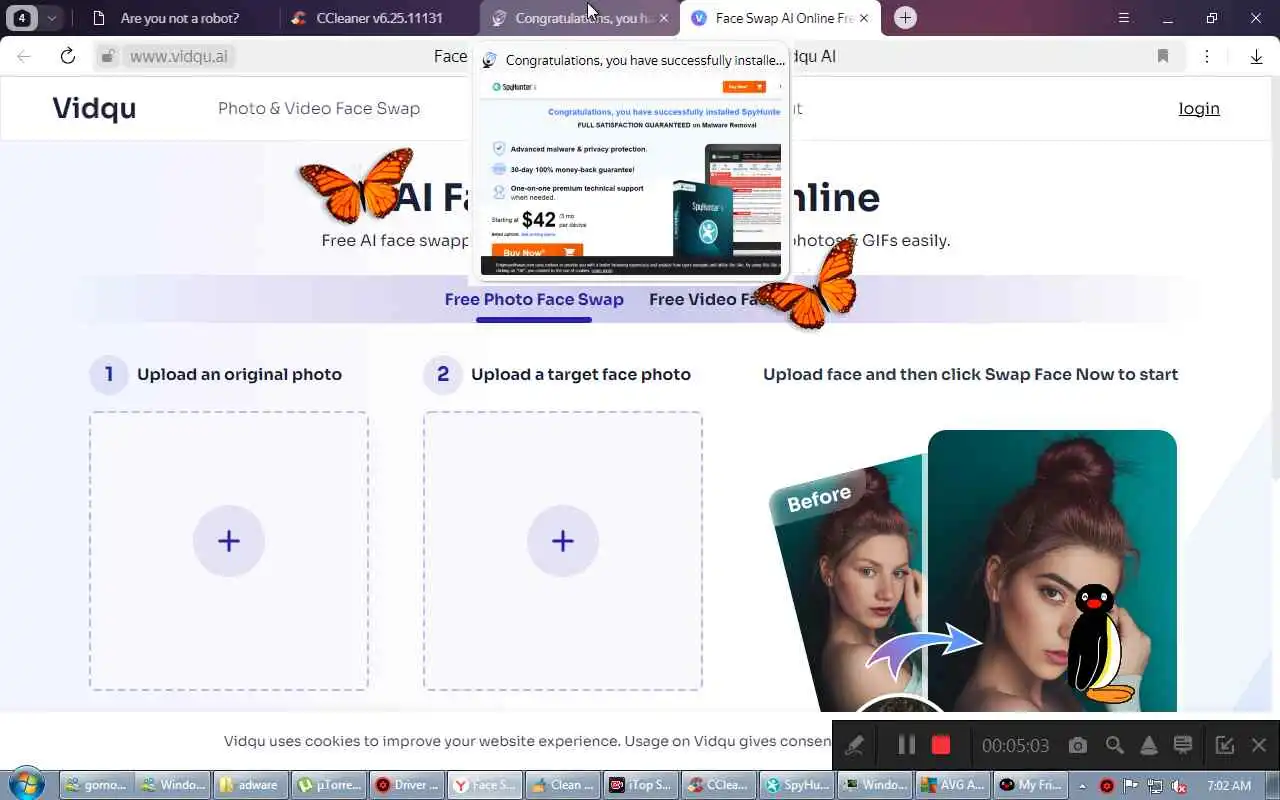This screenshot has width=1280, height=800.
Task: View site security lock information
Action: click(x=108, y=56)
